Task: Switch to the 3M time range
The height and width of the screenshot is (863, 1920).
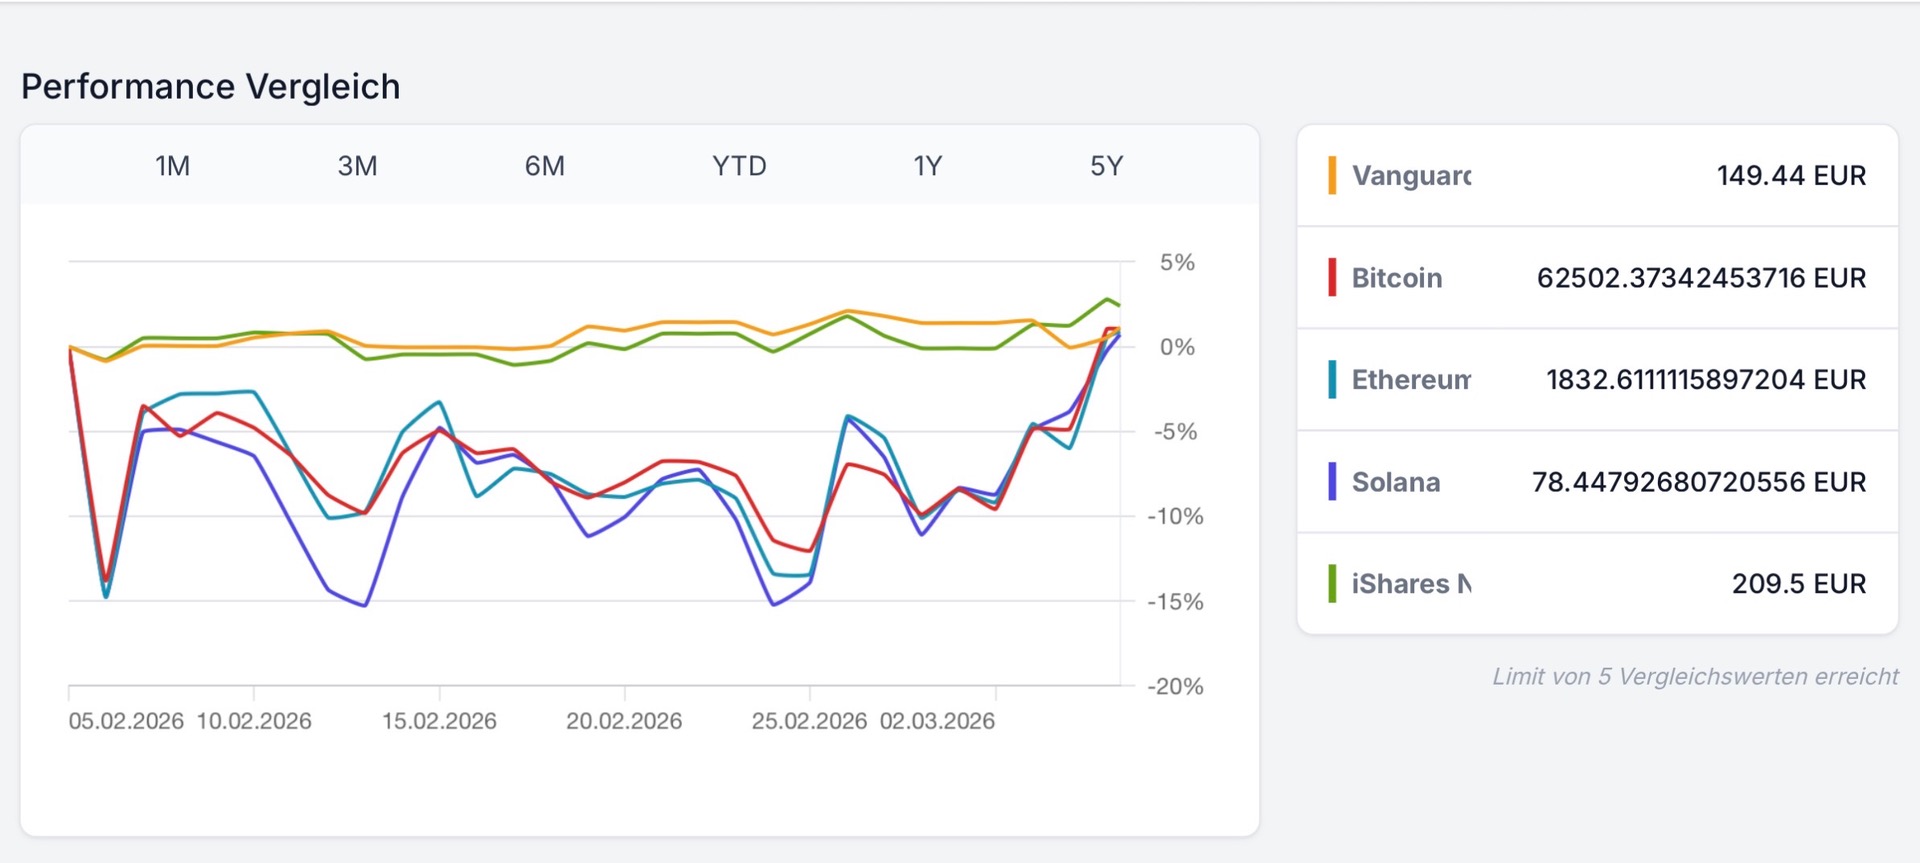Action: click(357, 166)
